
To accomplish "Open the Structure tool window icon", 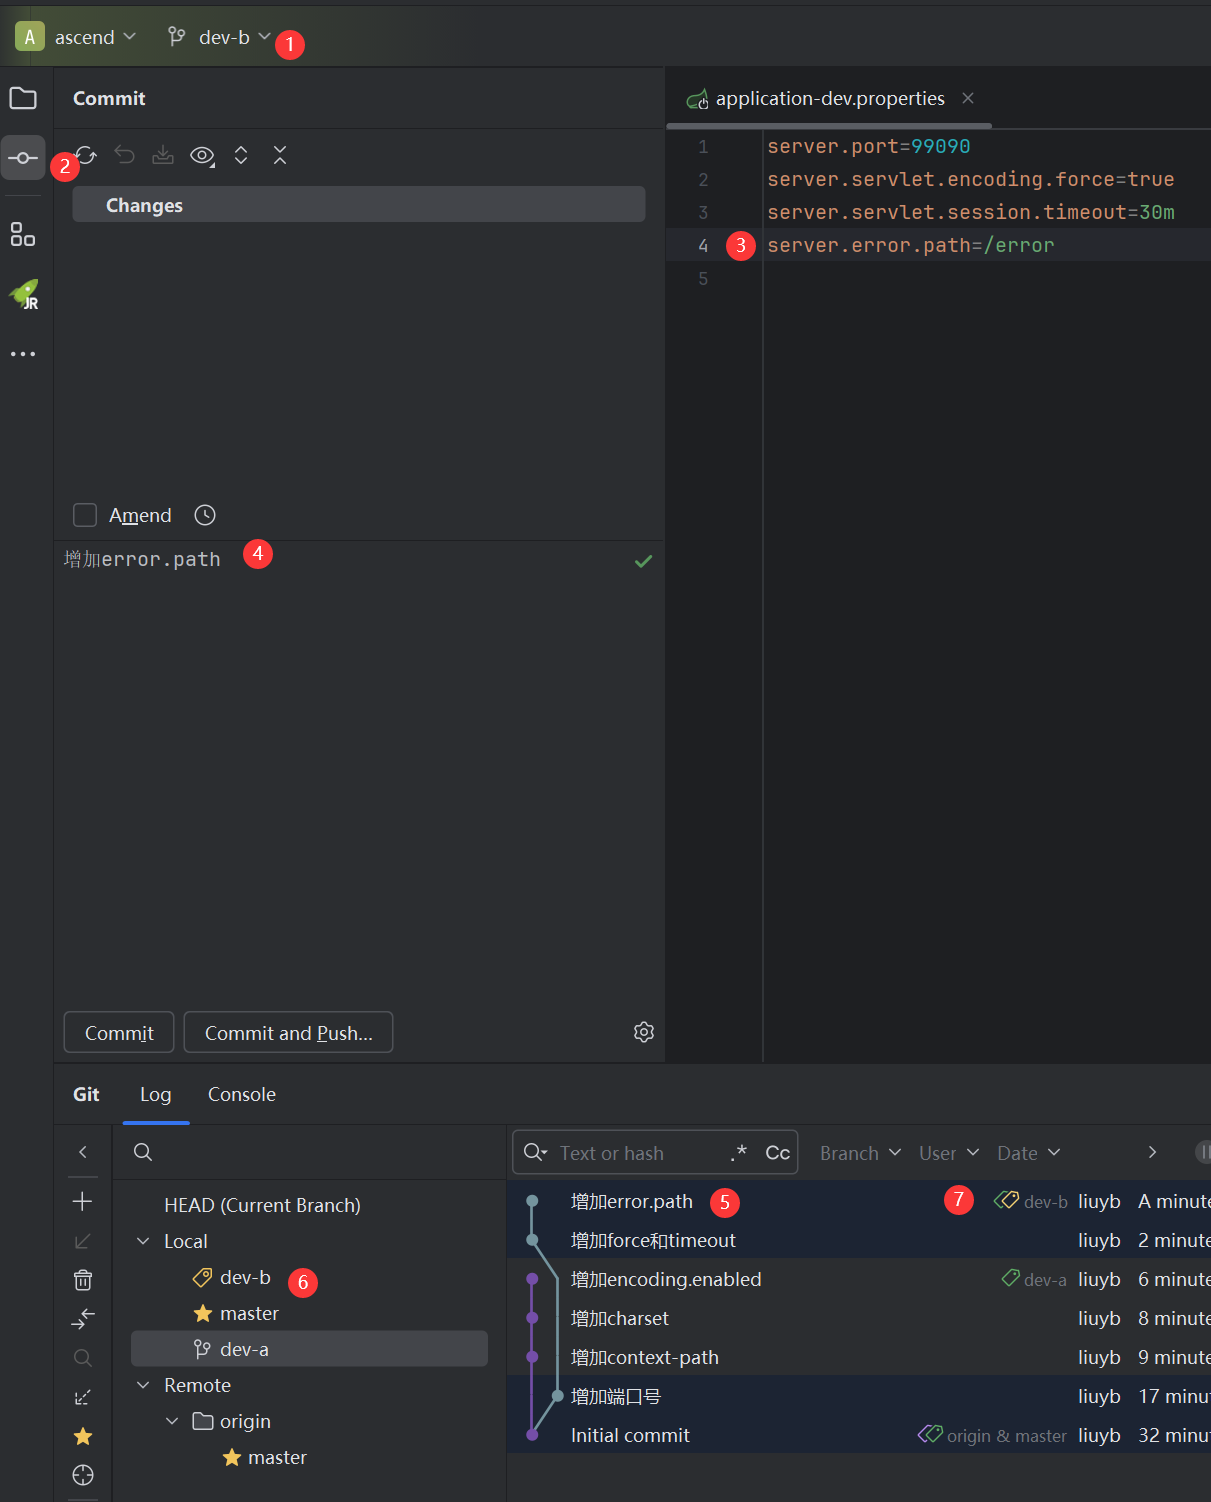I will (x=23, y=234).
